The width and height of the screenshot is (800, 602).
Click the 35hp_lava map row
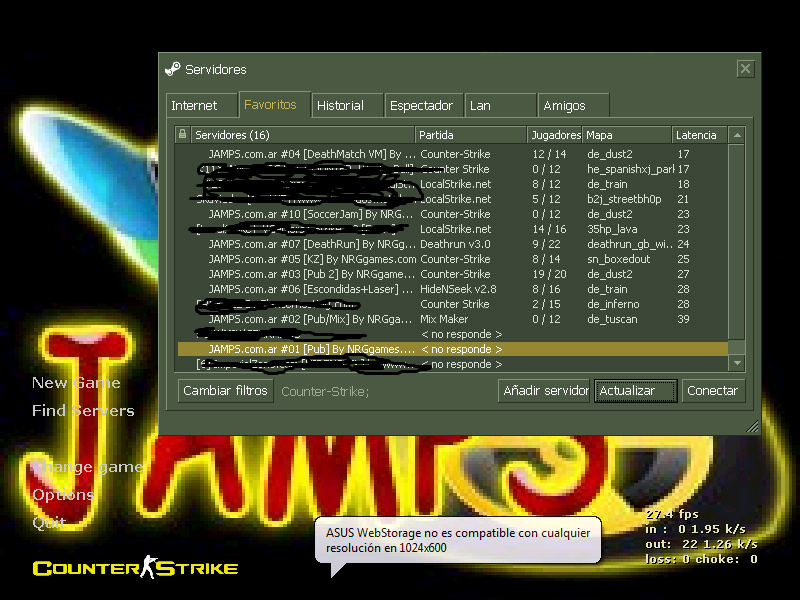point(452,229)
